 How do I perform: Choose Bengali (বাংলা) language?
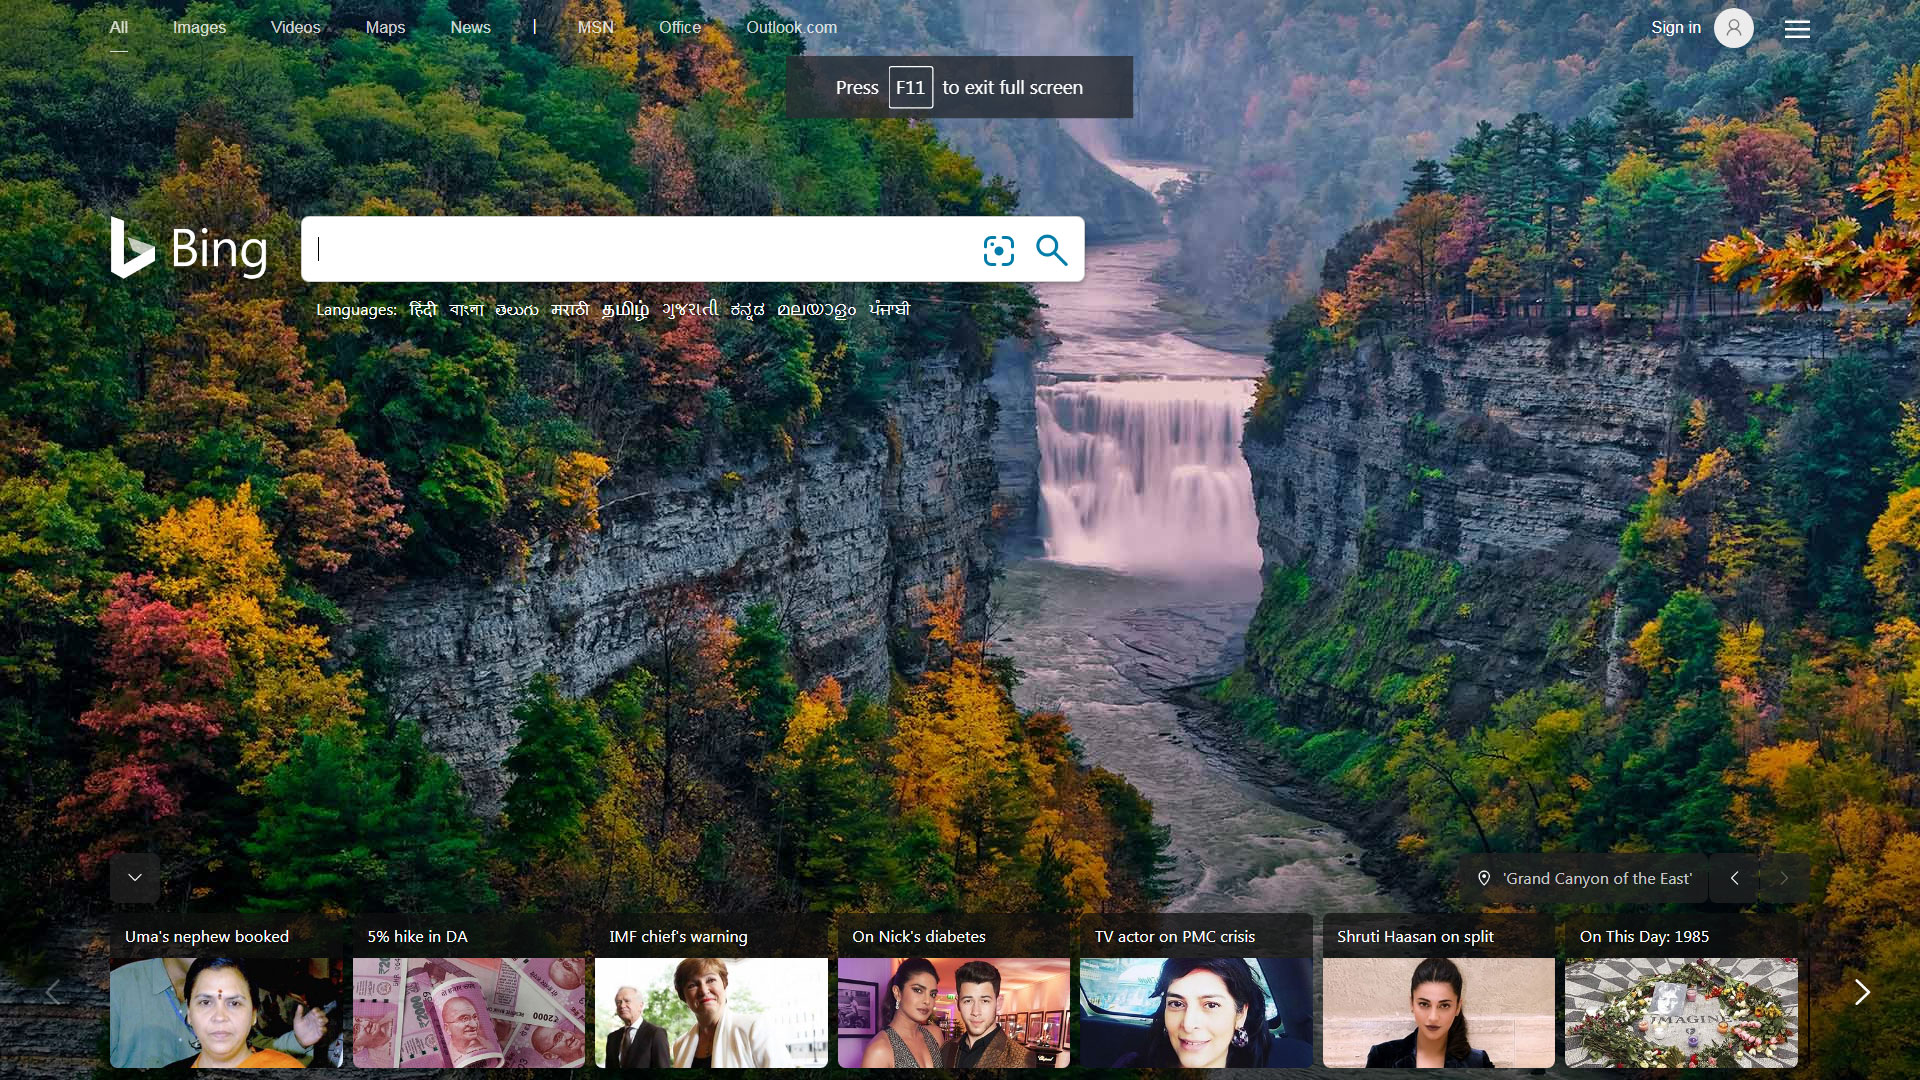pyautogui.click(x=466, y=310)
